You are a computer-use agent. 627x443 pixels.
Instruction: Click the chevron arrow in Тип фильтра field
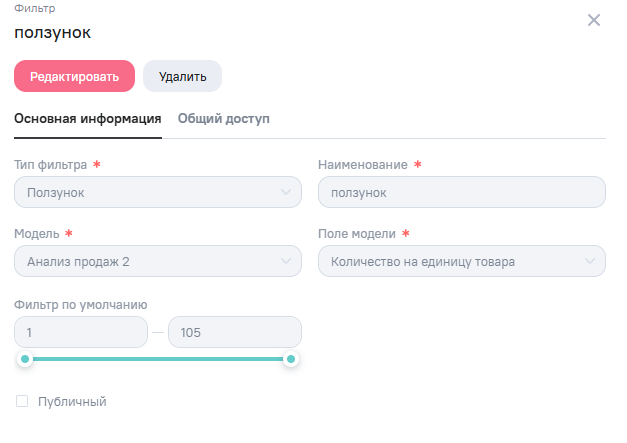(285, 192)
